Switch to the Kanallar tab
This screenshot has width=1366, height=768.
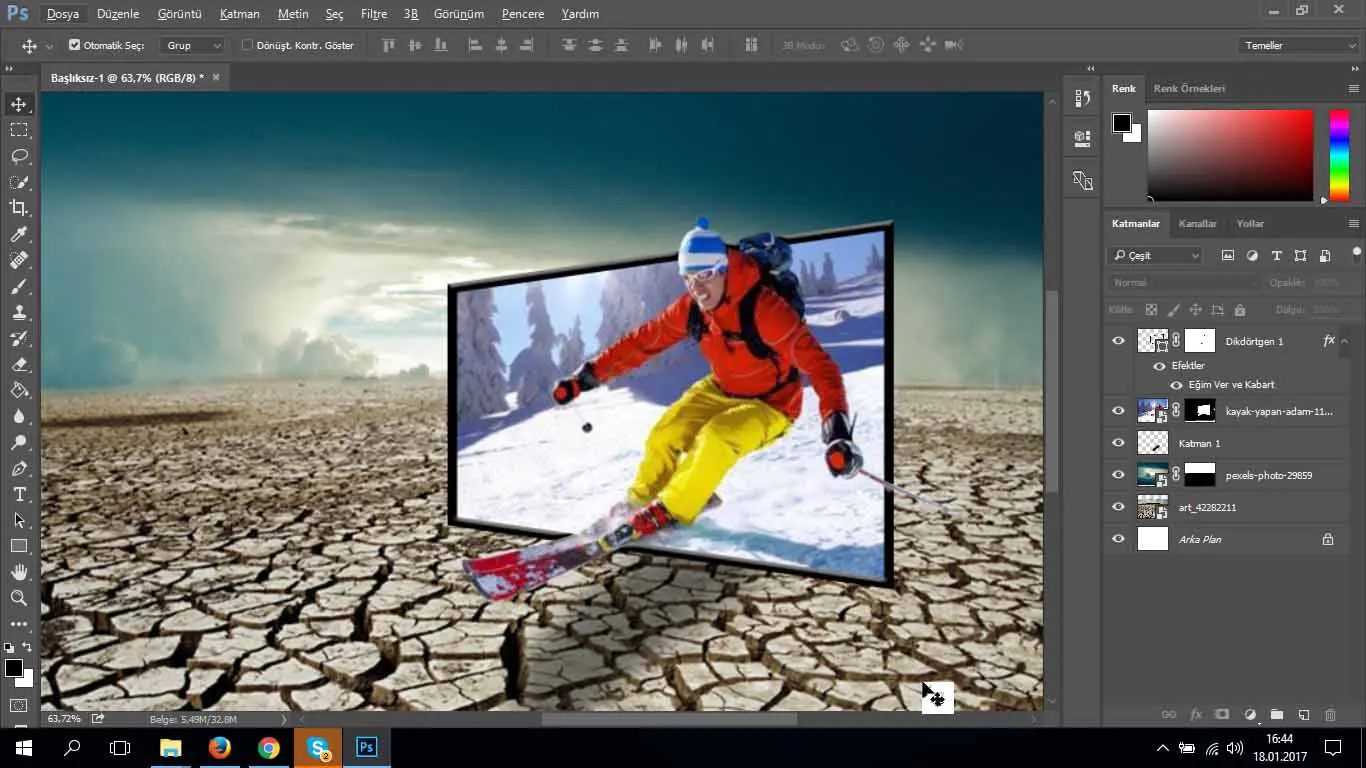[x=1197, y=224]
